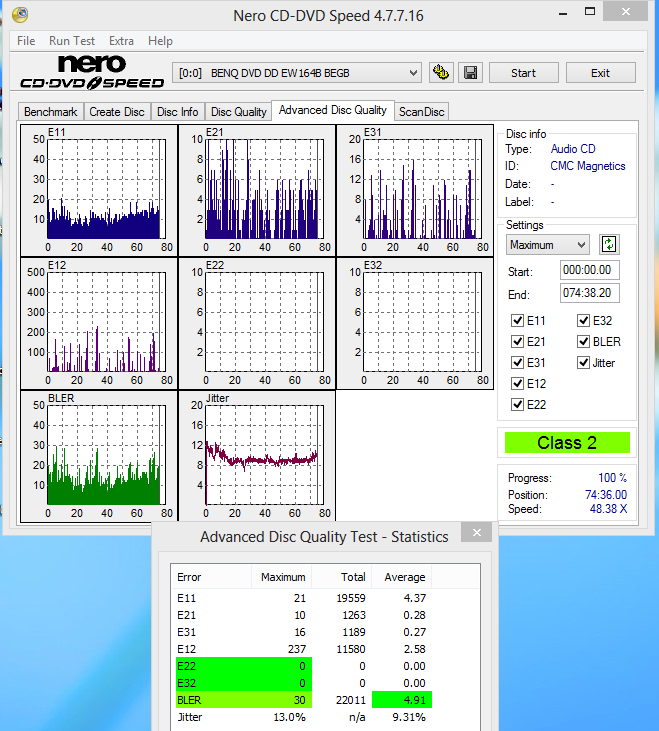
Task: Click the green refresh settings icon
Action: 609,244
